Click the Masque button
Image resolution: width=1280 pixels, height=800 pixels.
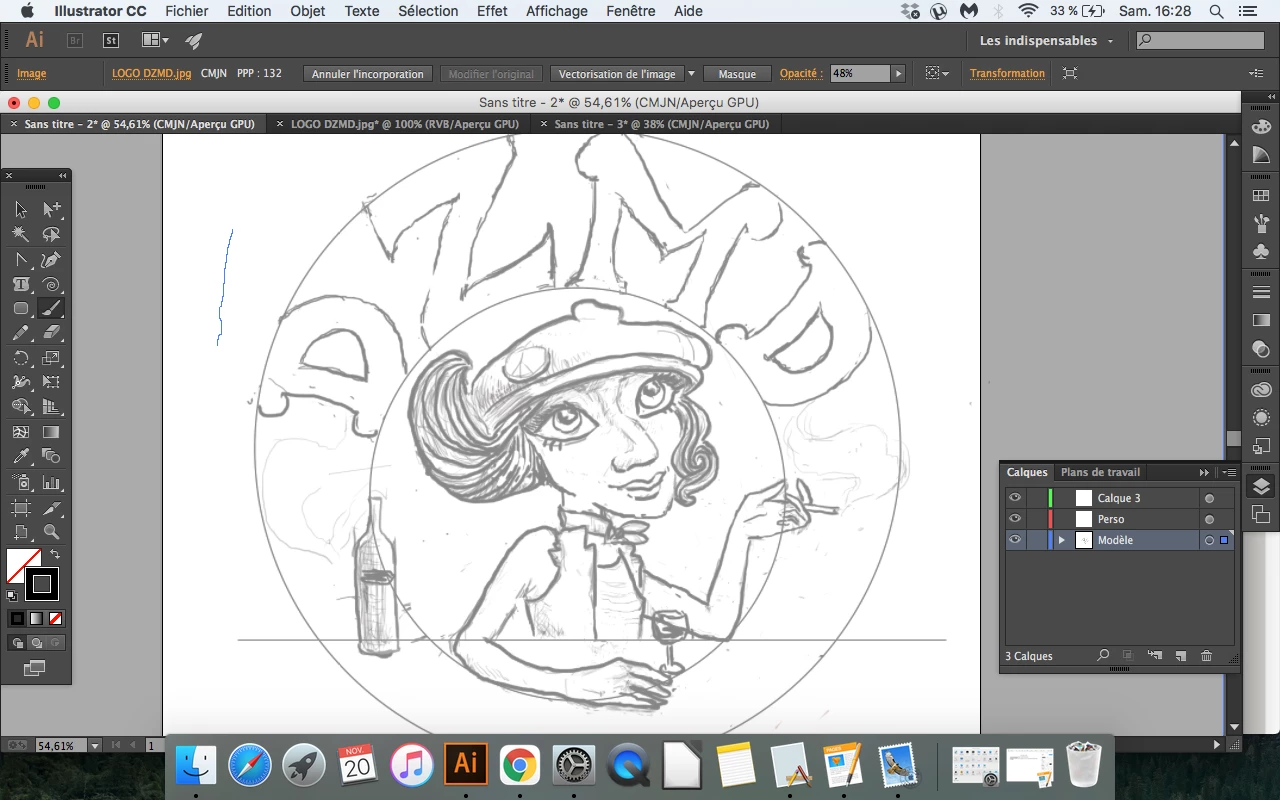pyautogui.click(x=737, y=74)
